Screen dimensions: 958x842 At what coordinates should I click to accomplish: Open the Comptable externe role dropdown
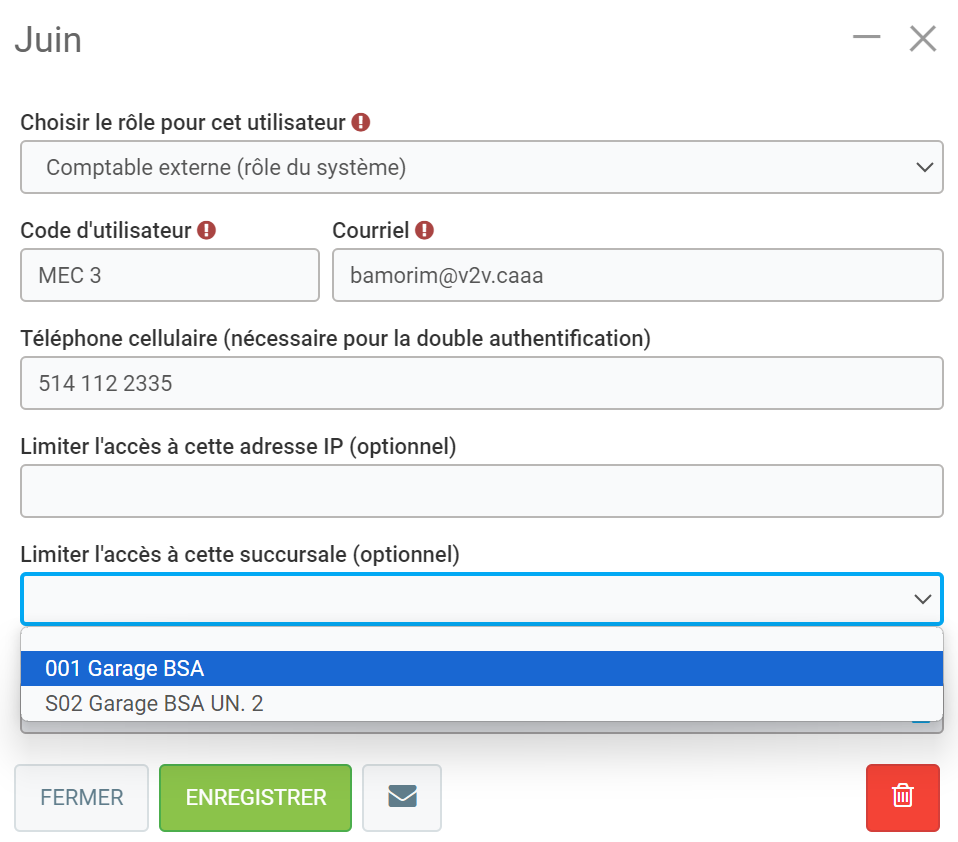pyautogui.click(x=481, y=167)
